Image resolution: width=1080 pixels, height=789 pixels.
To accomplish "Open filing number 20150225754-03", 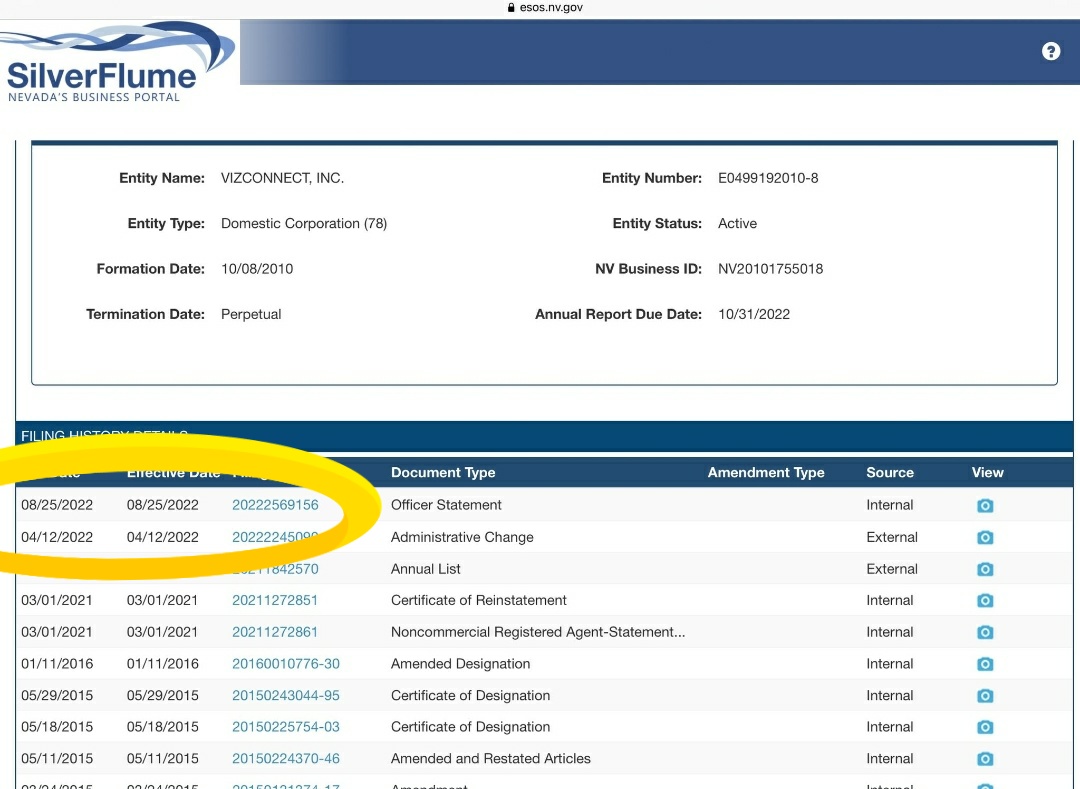I will (285, 727).
